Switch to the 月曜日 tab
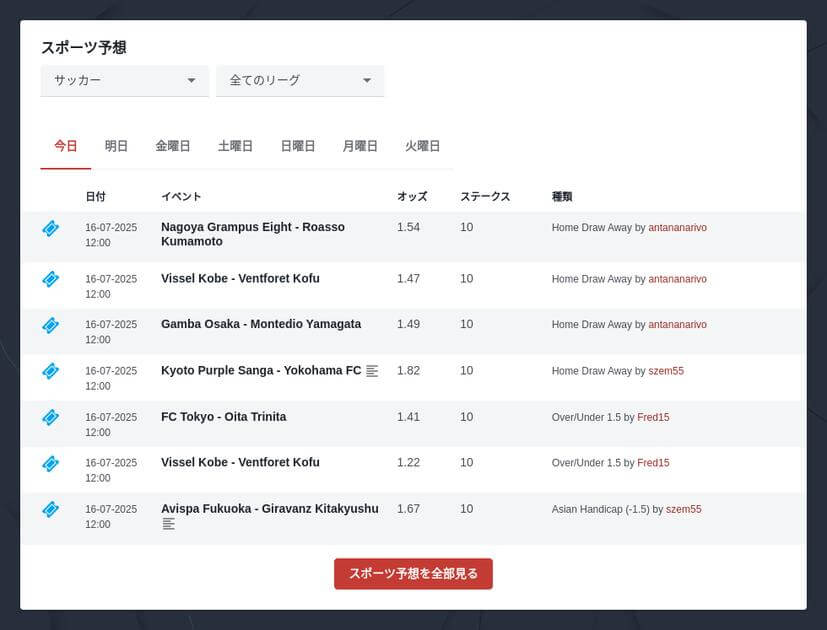The height and width of the screenshot is (630, 827). point(360,146)
